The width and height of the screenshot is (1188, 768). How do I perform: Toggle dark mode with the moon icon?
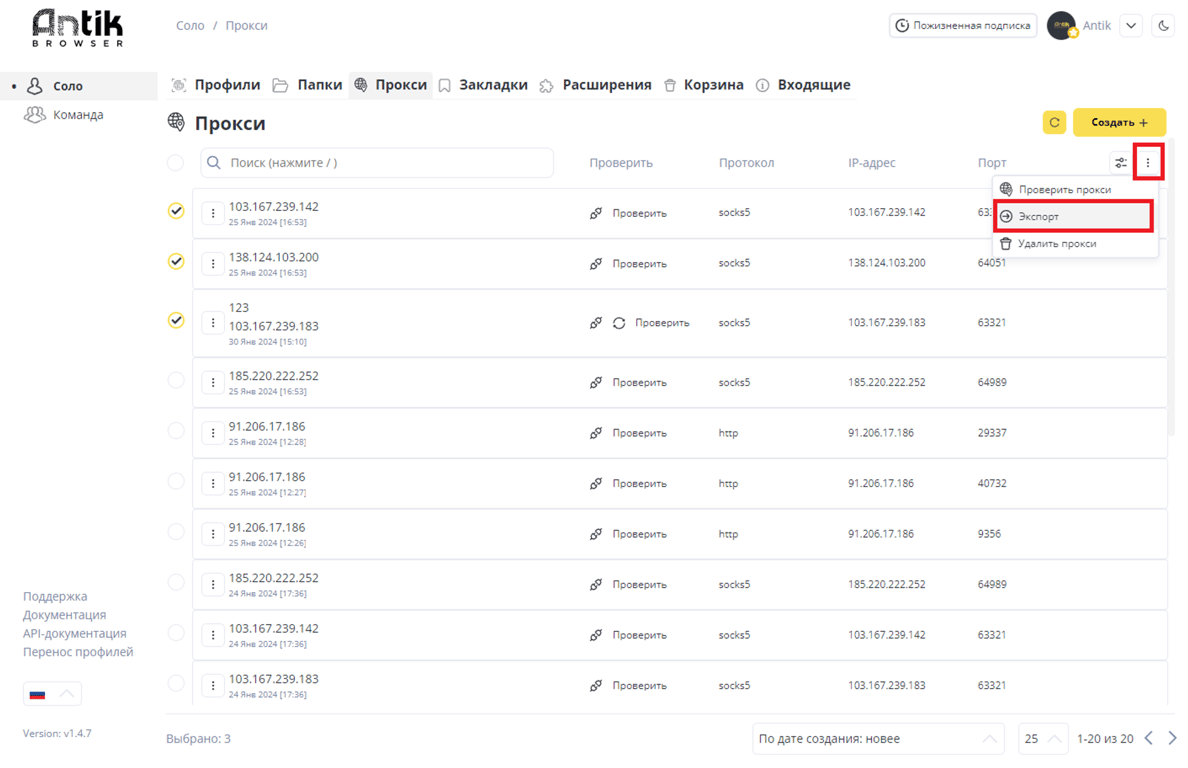point(1164,26)
